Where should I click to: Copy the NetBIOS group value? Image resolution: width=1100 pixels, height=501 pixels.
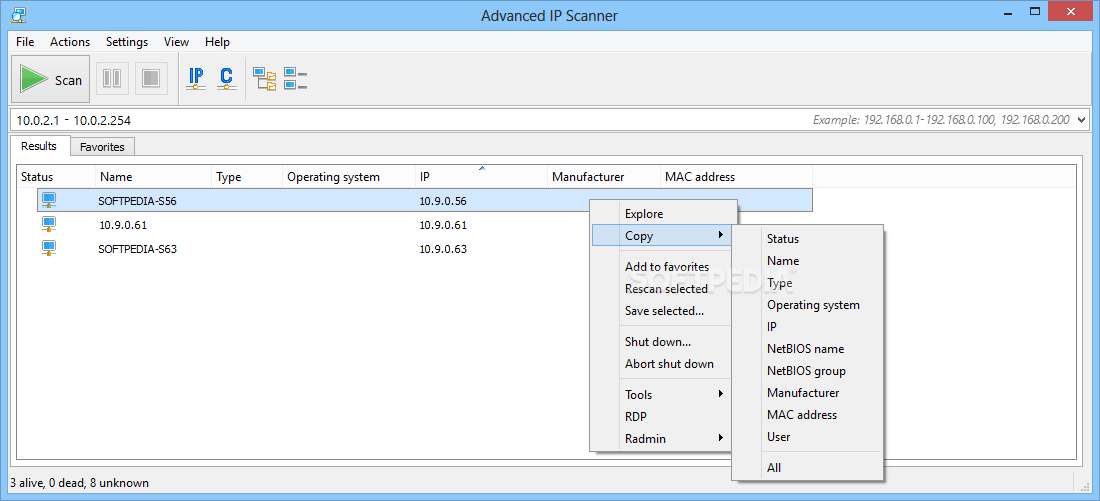click(807, 370)
